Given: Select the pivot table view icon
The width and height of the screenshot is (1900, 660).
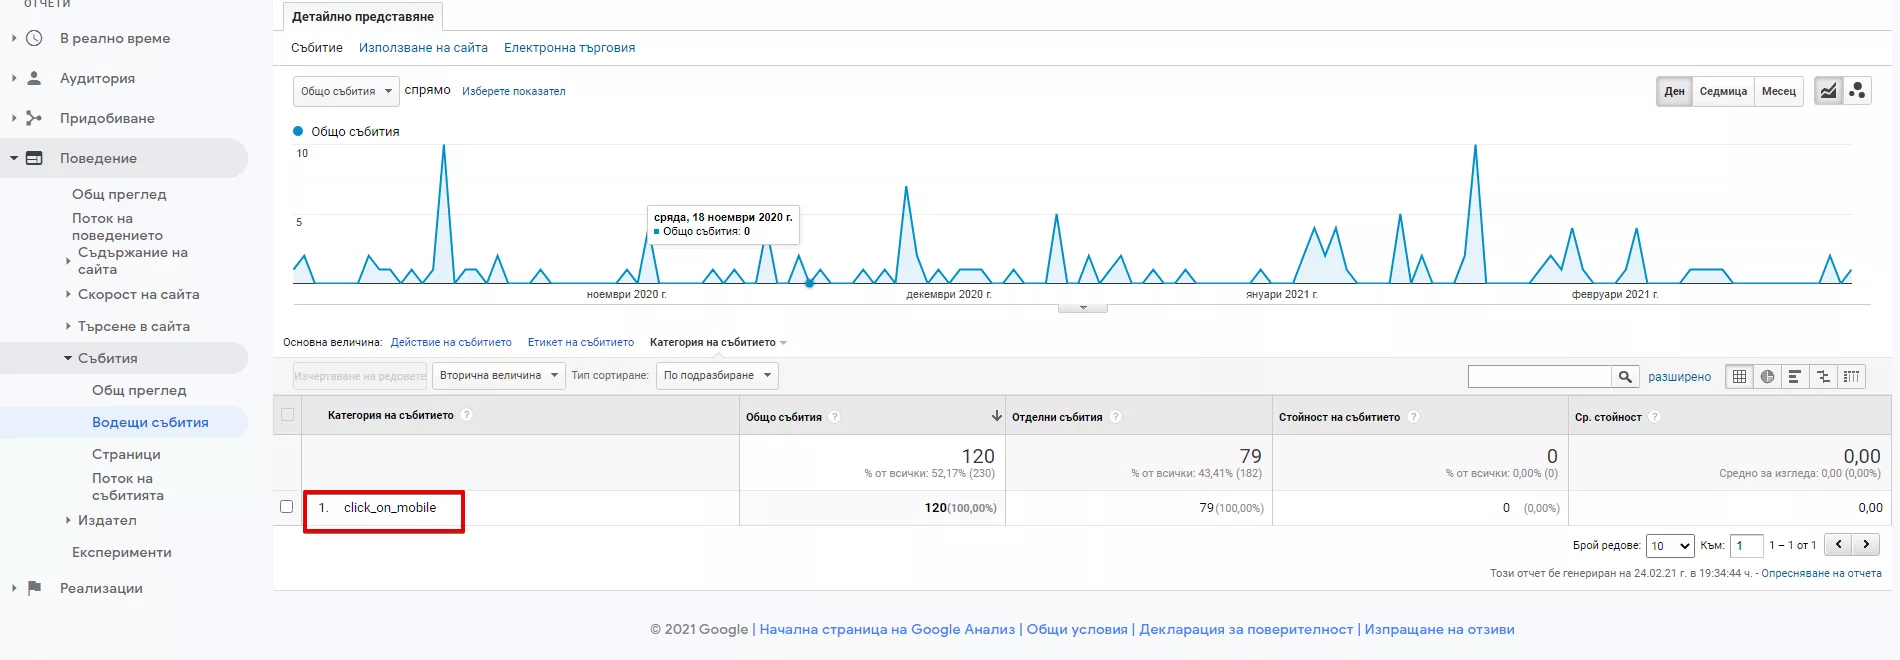Looking at the screenshot, I should [1851, 376].
